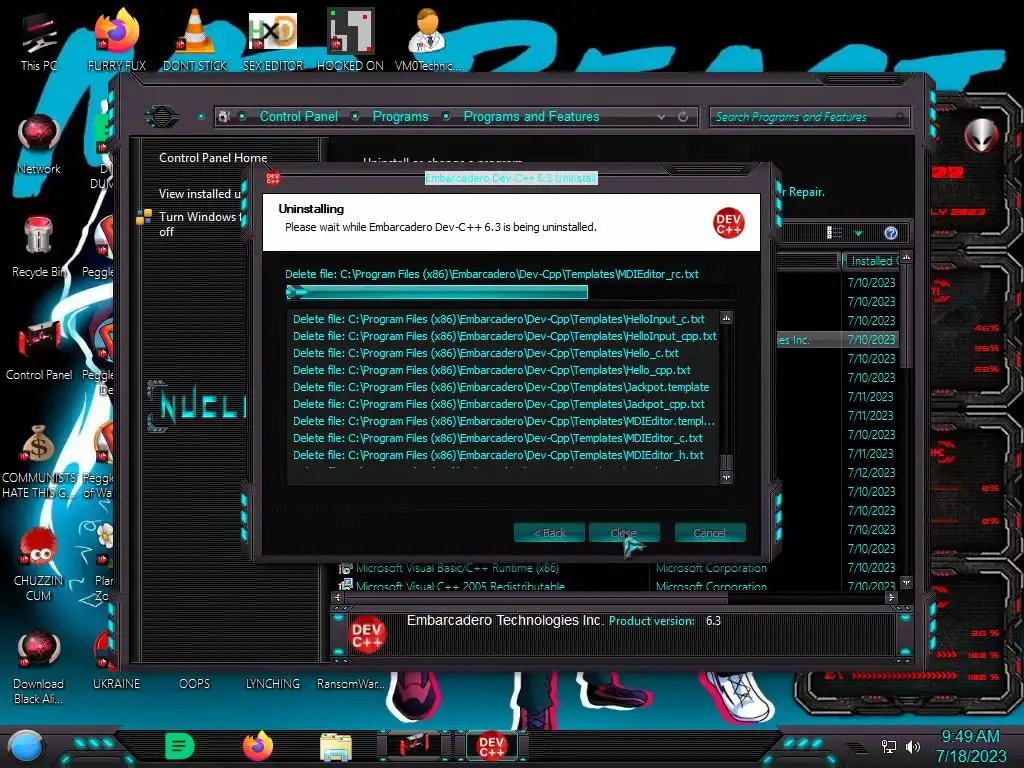Click the program list scroll-down arrow
This screenshot has width=1024, height=768.
906,582
